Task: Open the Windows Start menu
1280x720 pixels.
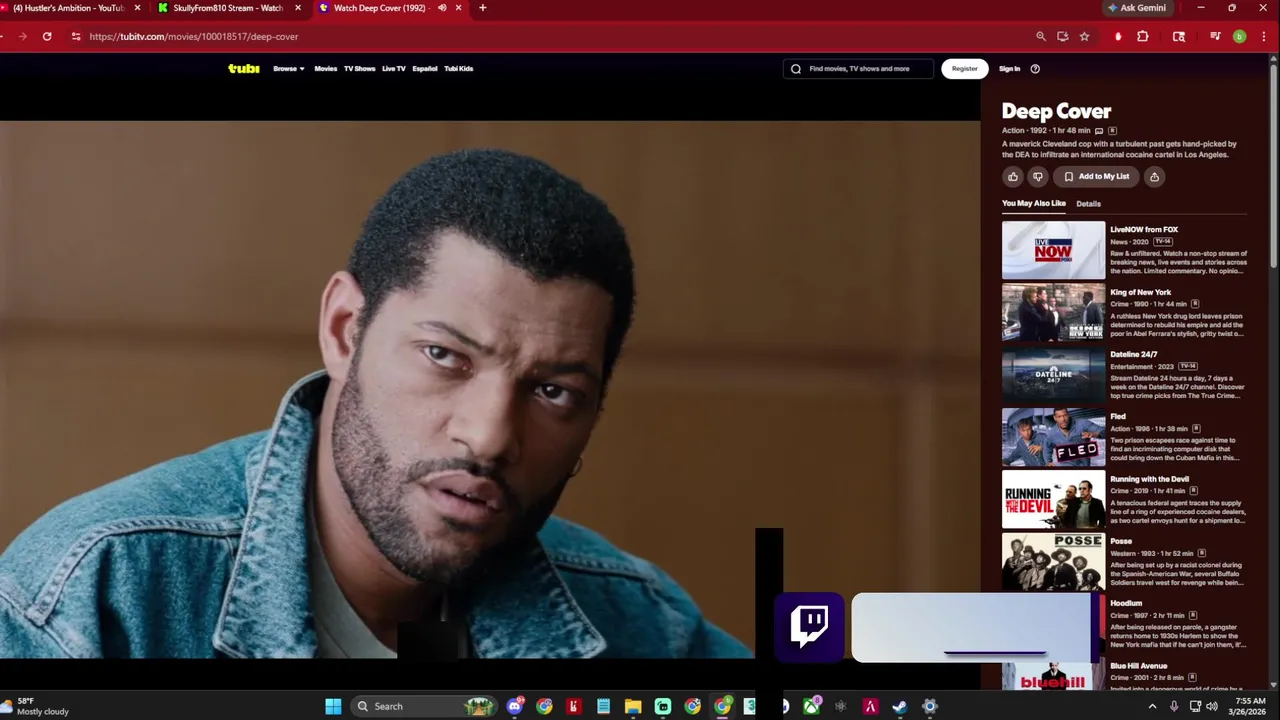Action: coord(333,706)
